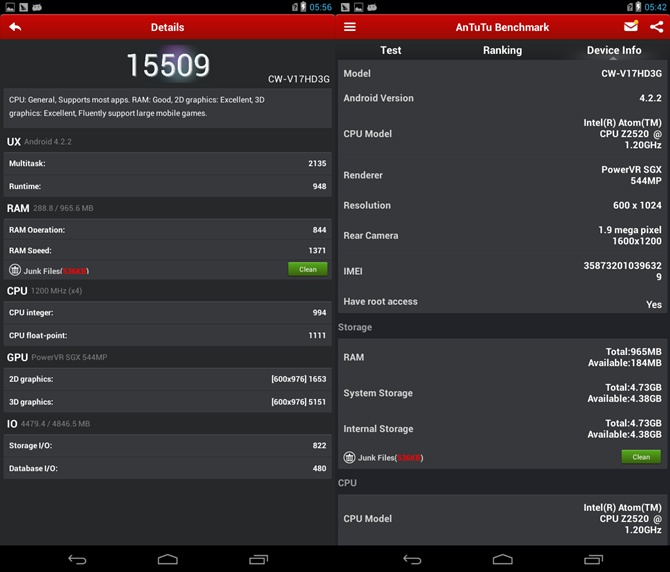Tap Android home button on right screen
Image resolution: width=670 pixels, height=572 pixels.
[502, 559]
